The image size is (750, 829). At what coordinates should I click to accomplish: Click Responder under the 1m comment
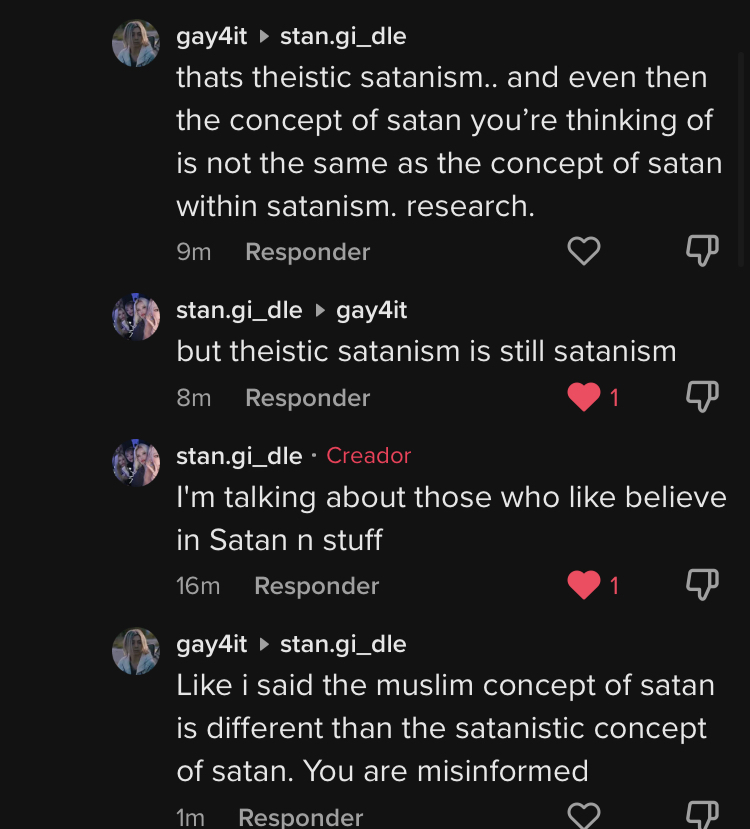click(301, 817)
